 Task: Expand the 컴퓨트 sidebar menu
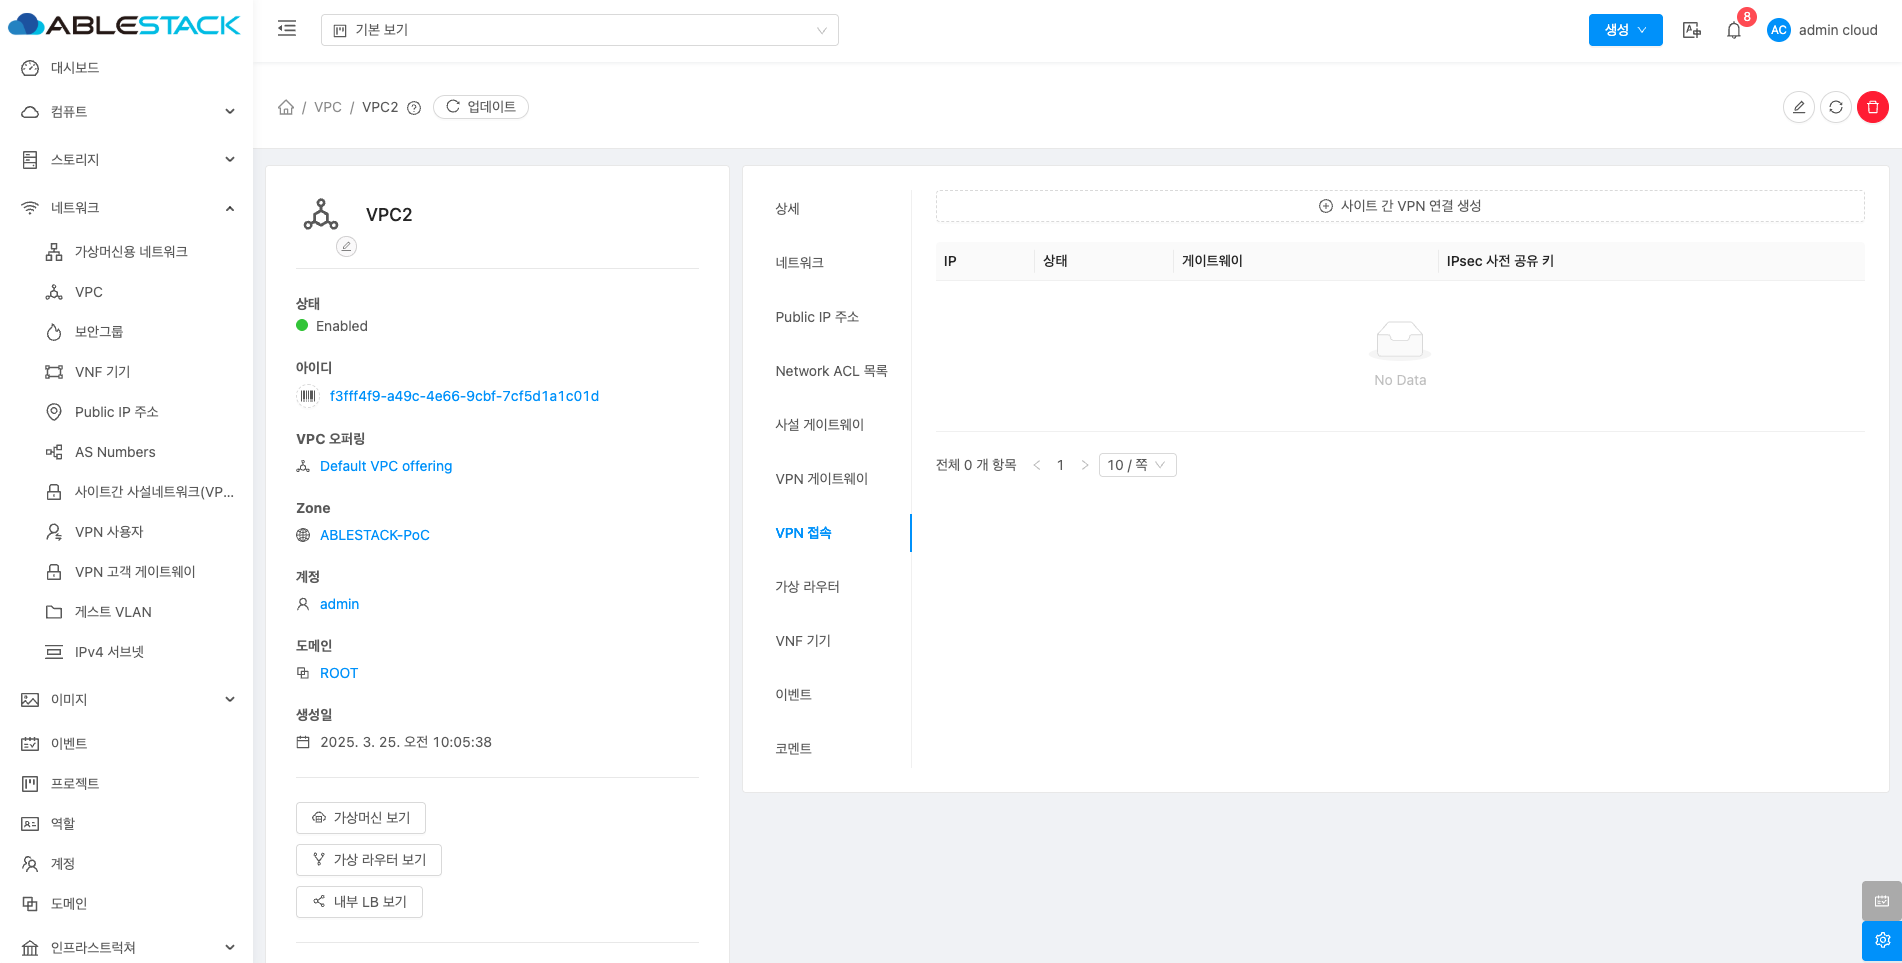(x=127, y=112)
